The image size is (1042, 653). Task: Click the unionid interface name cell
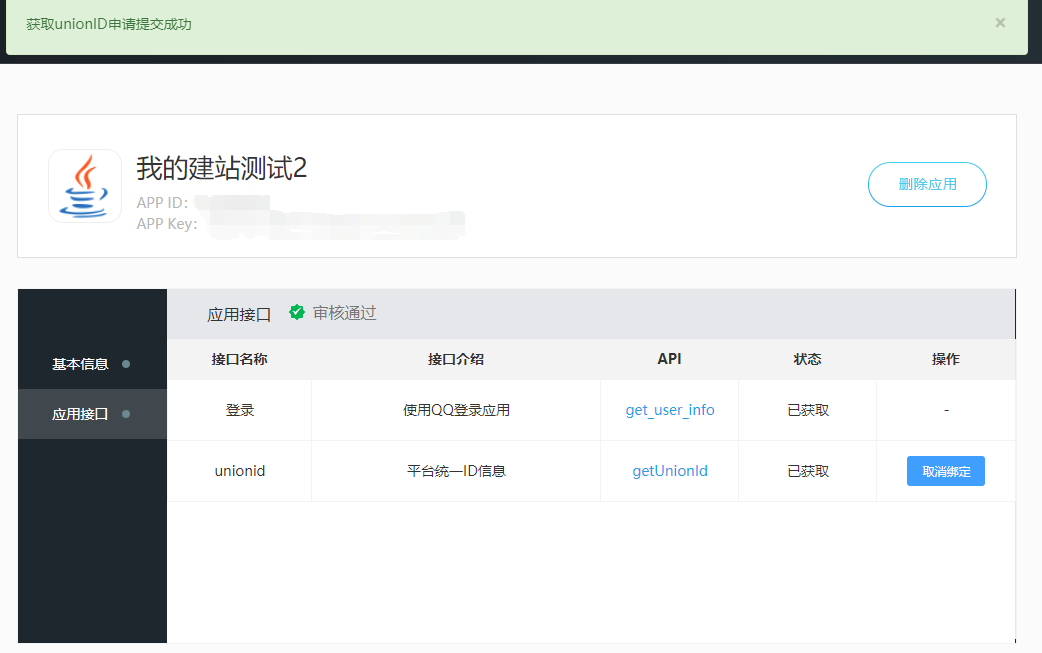coord(240,471)
